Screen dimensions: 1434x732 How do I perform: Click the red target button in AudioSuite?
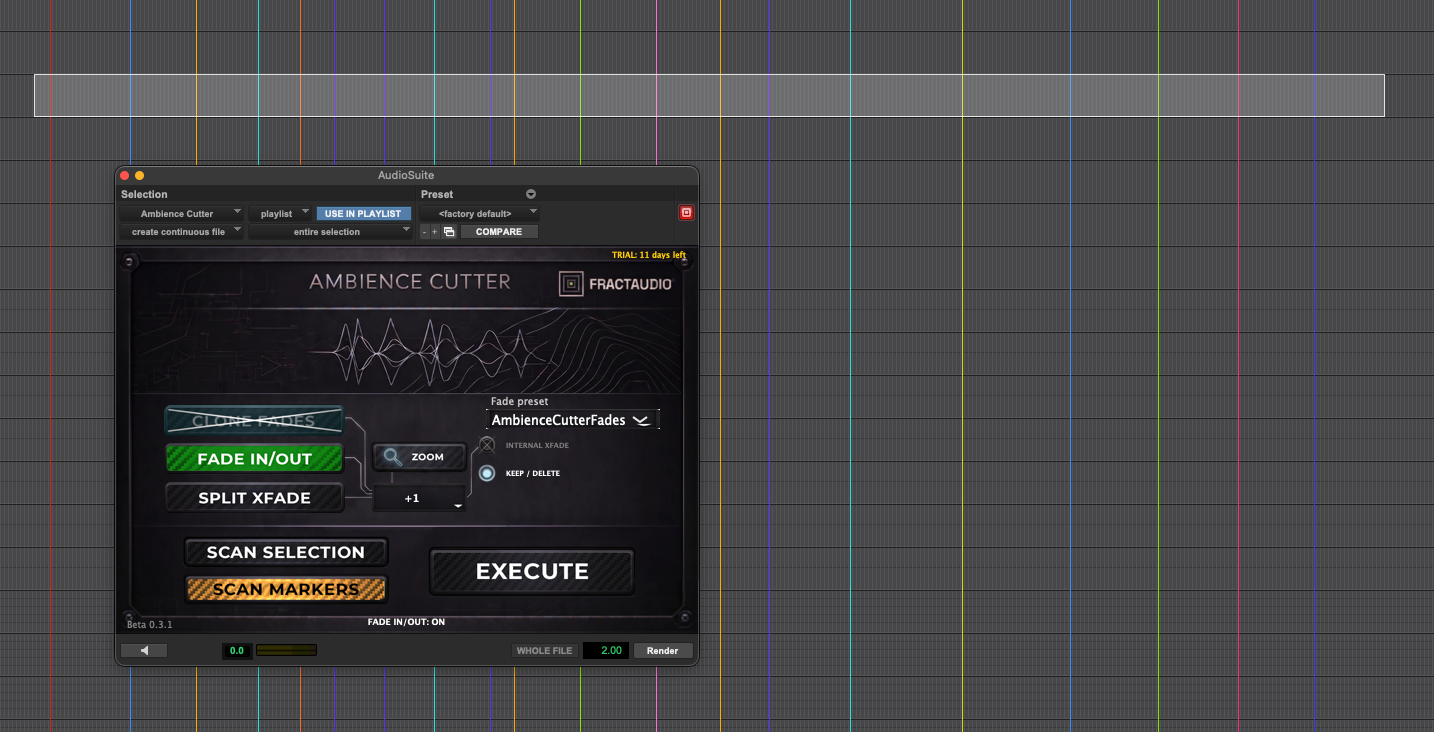coord(686,213)
